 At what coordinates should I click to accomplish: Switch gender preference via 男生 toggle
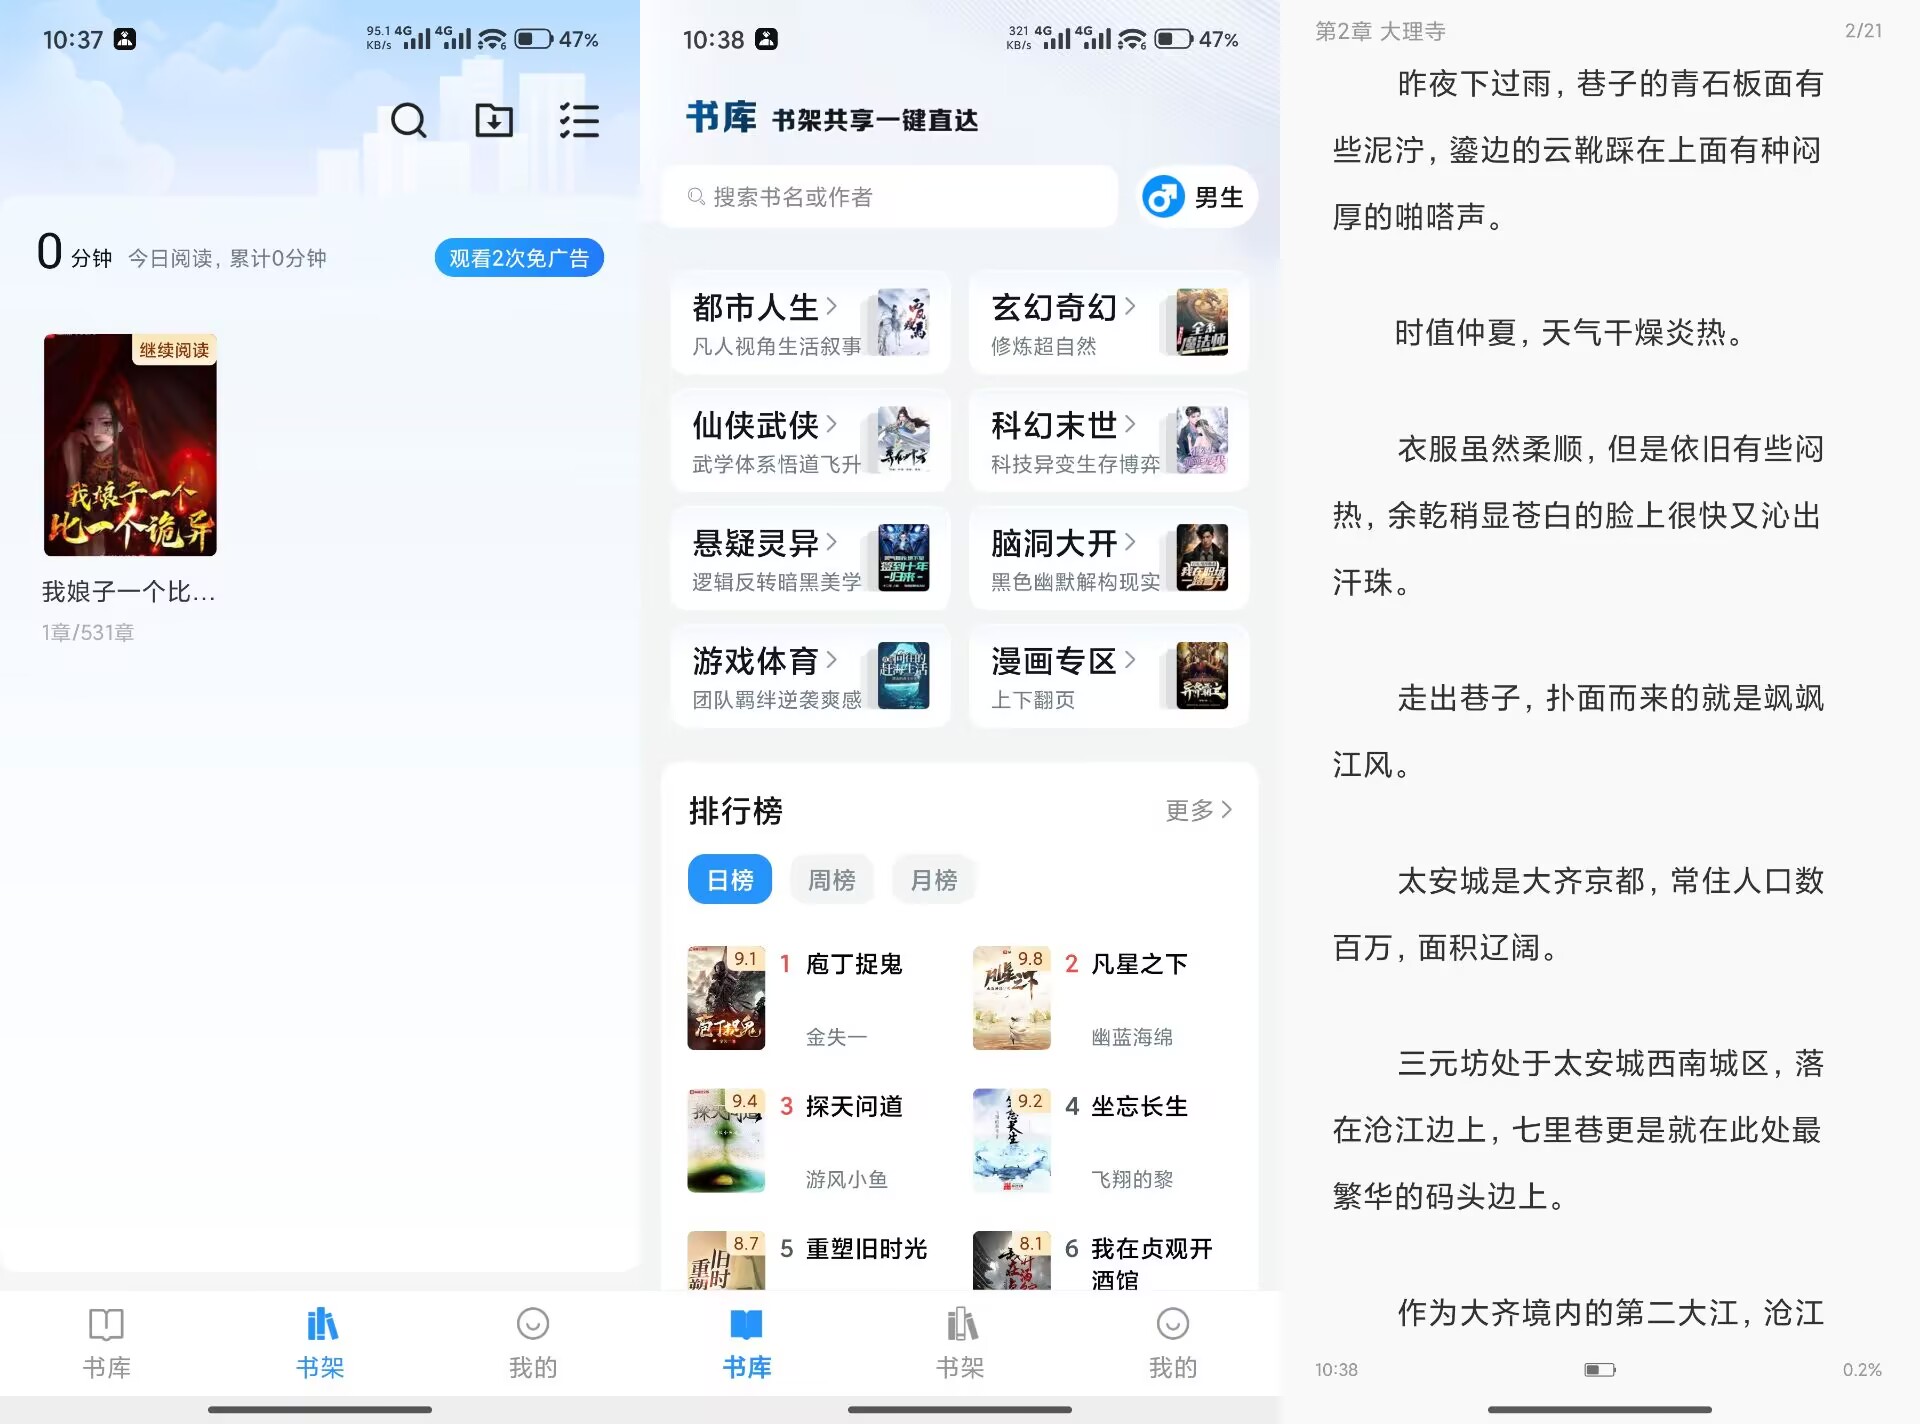1195,197
